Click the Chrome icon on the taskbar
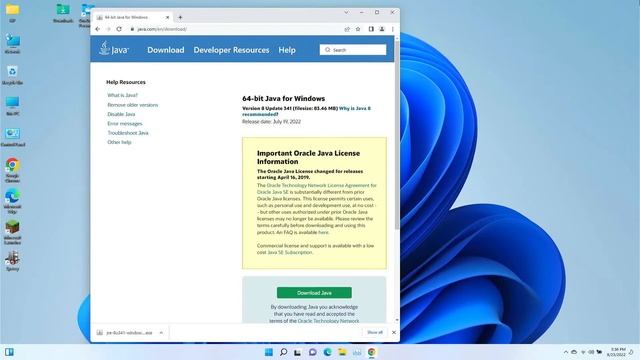 coord(371,352)
